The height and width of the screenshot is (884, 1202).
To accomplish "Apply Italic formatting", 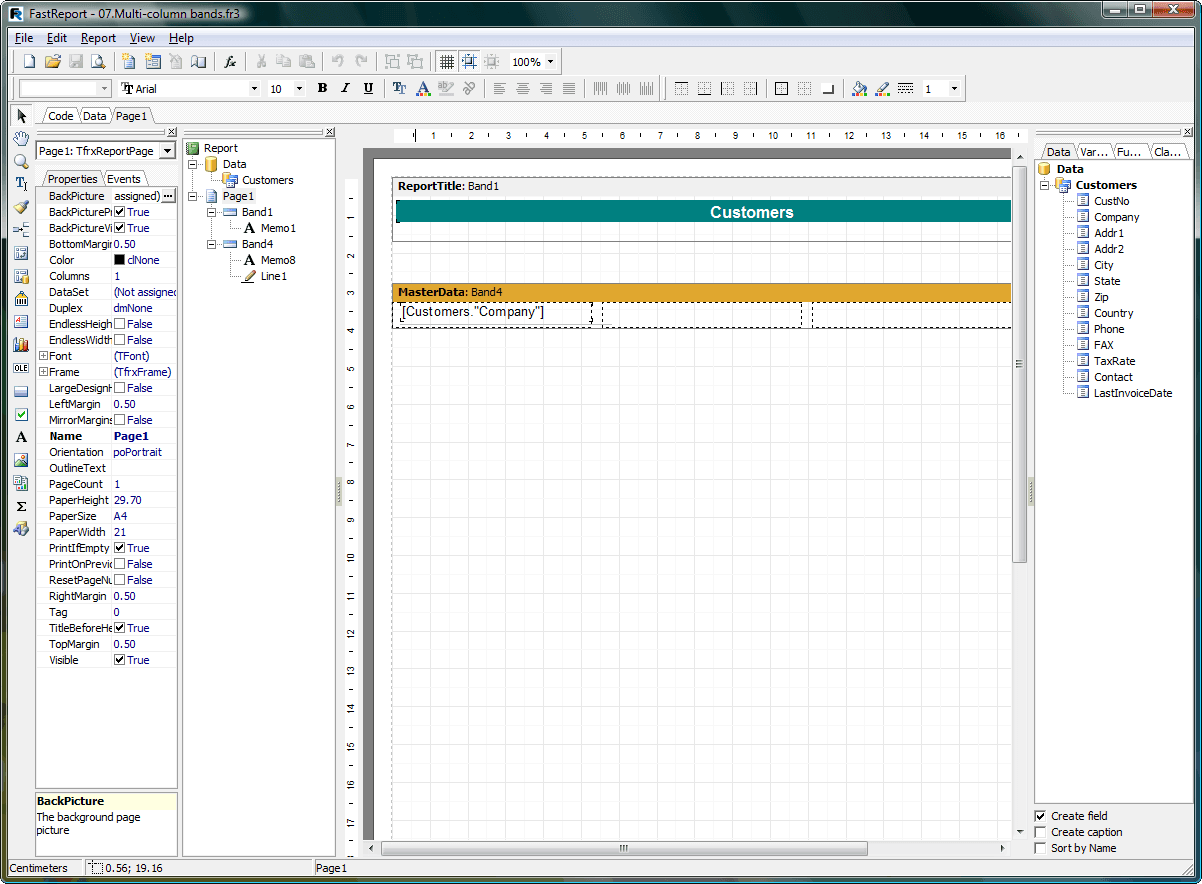I will pyautogui.click(x=345, y=89).
